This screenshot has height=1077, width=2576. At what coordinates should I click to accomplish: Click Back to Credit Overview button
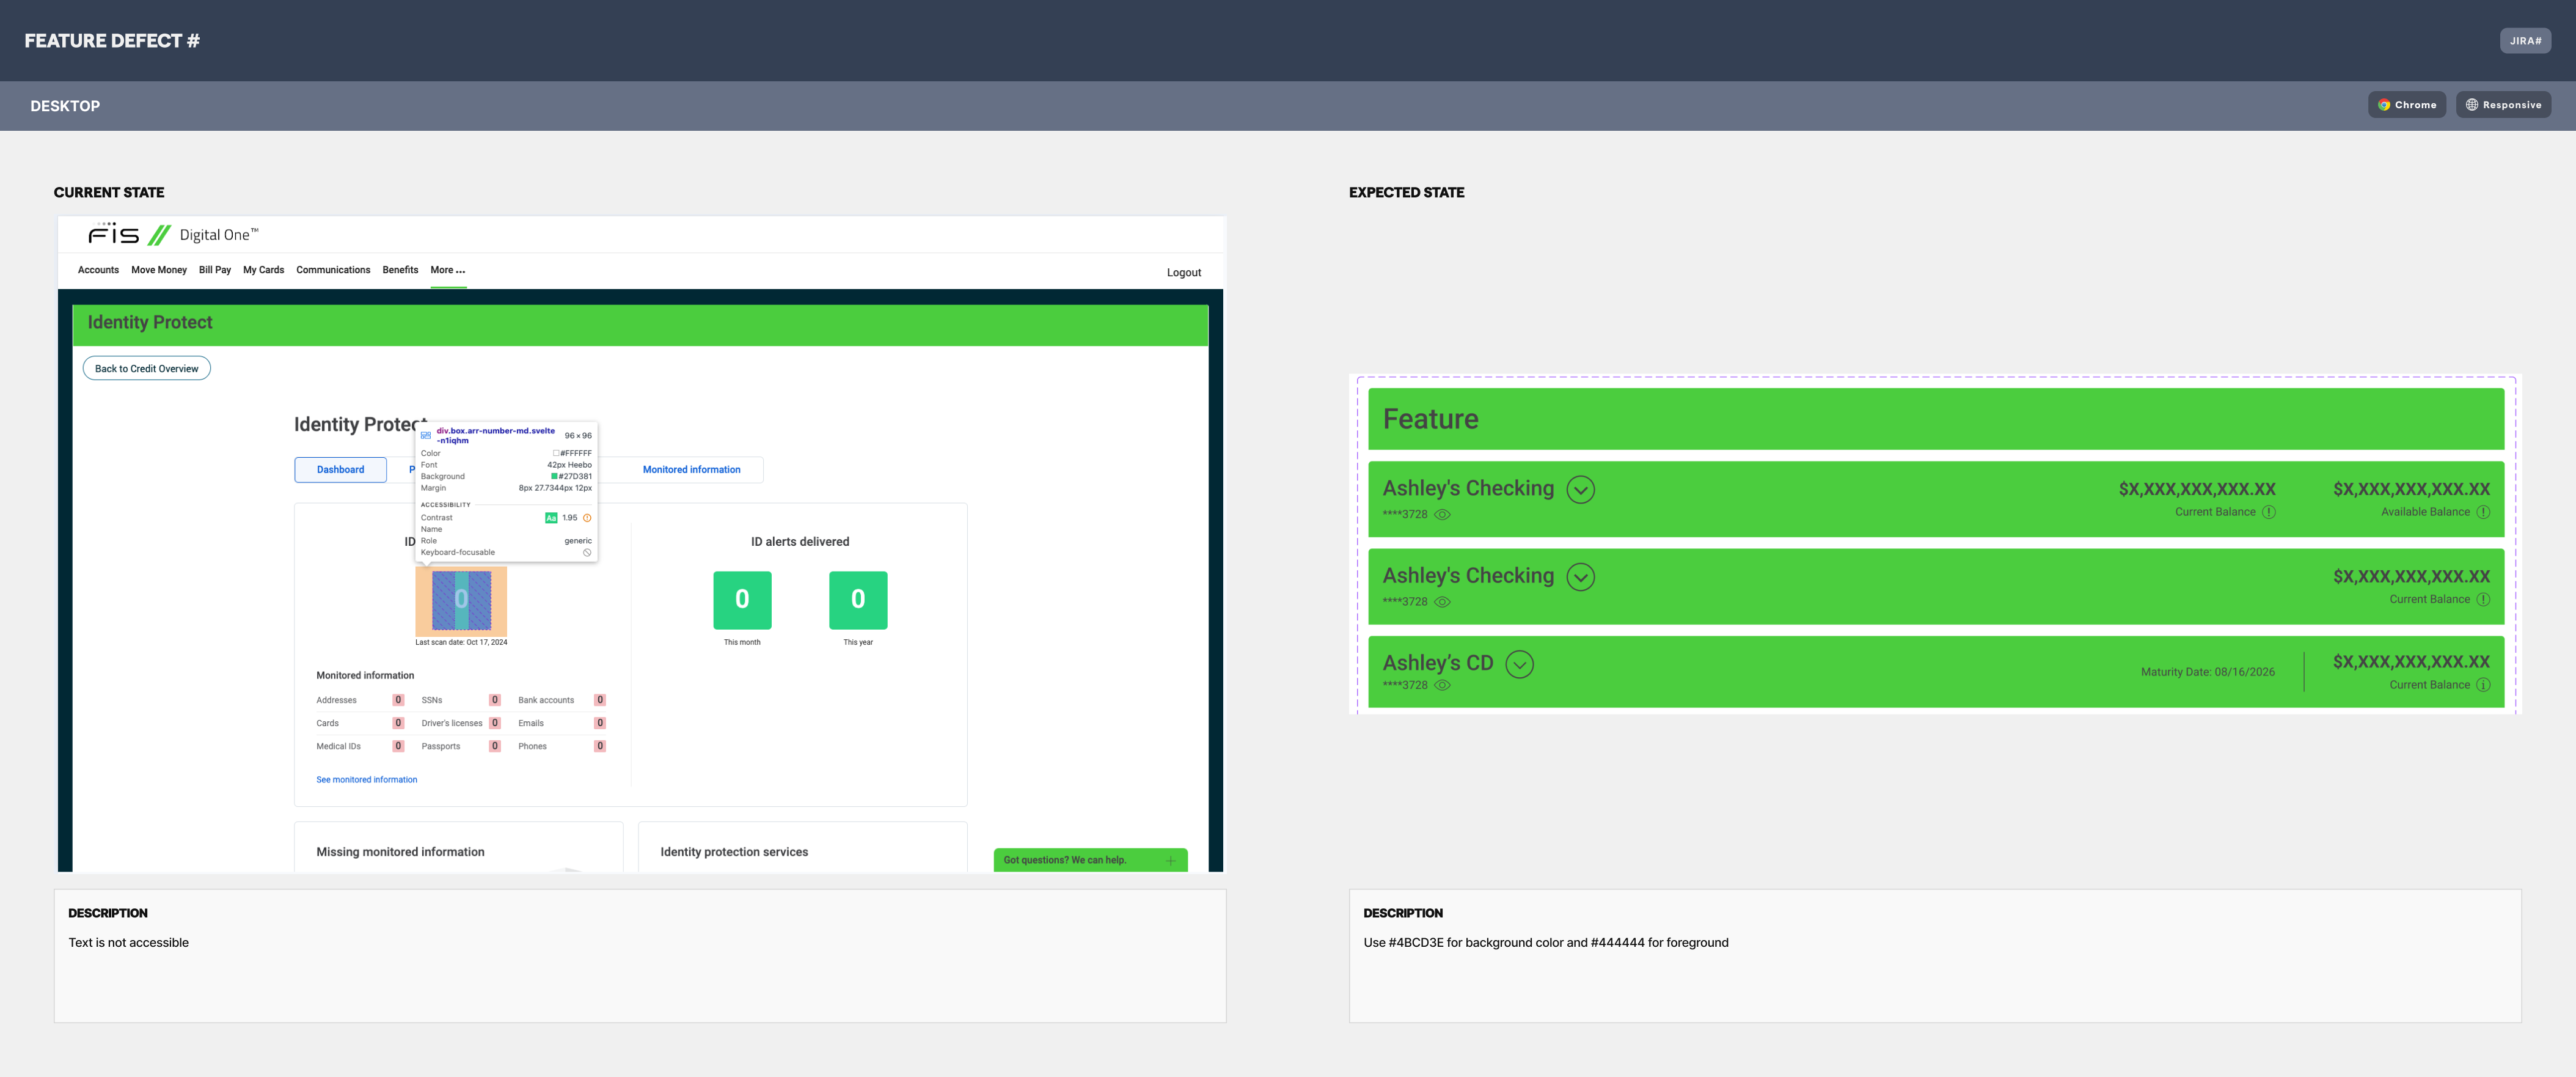click(x=147, y=369)
